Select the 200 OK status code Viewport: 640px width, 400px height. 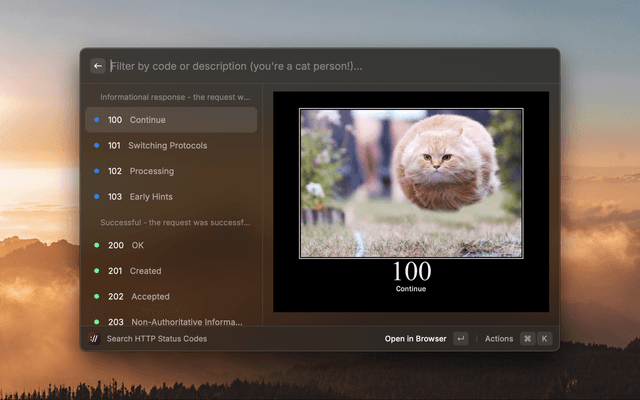[x=171, y=245]
